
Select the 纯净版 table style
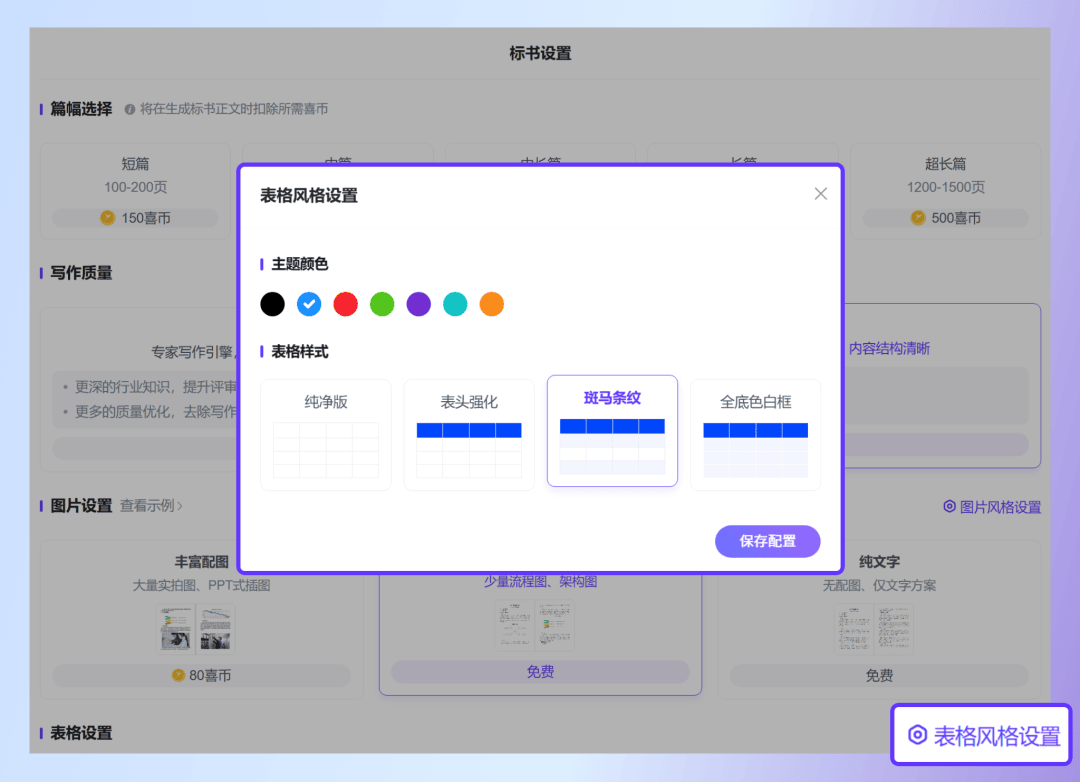click(326, 435)
